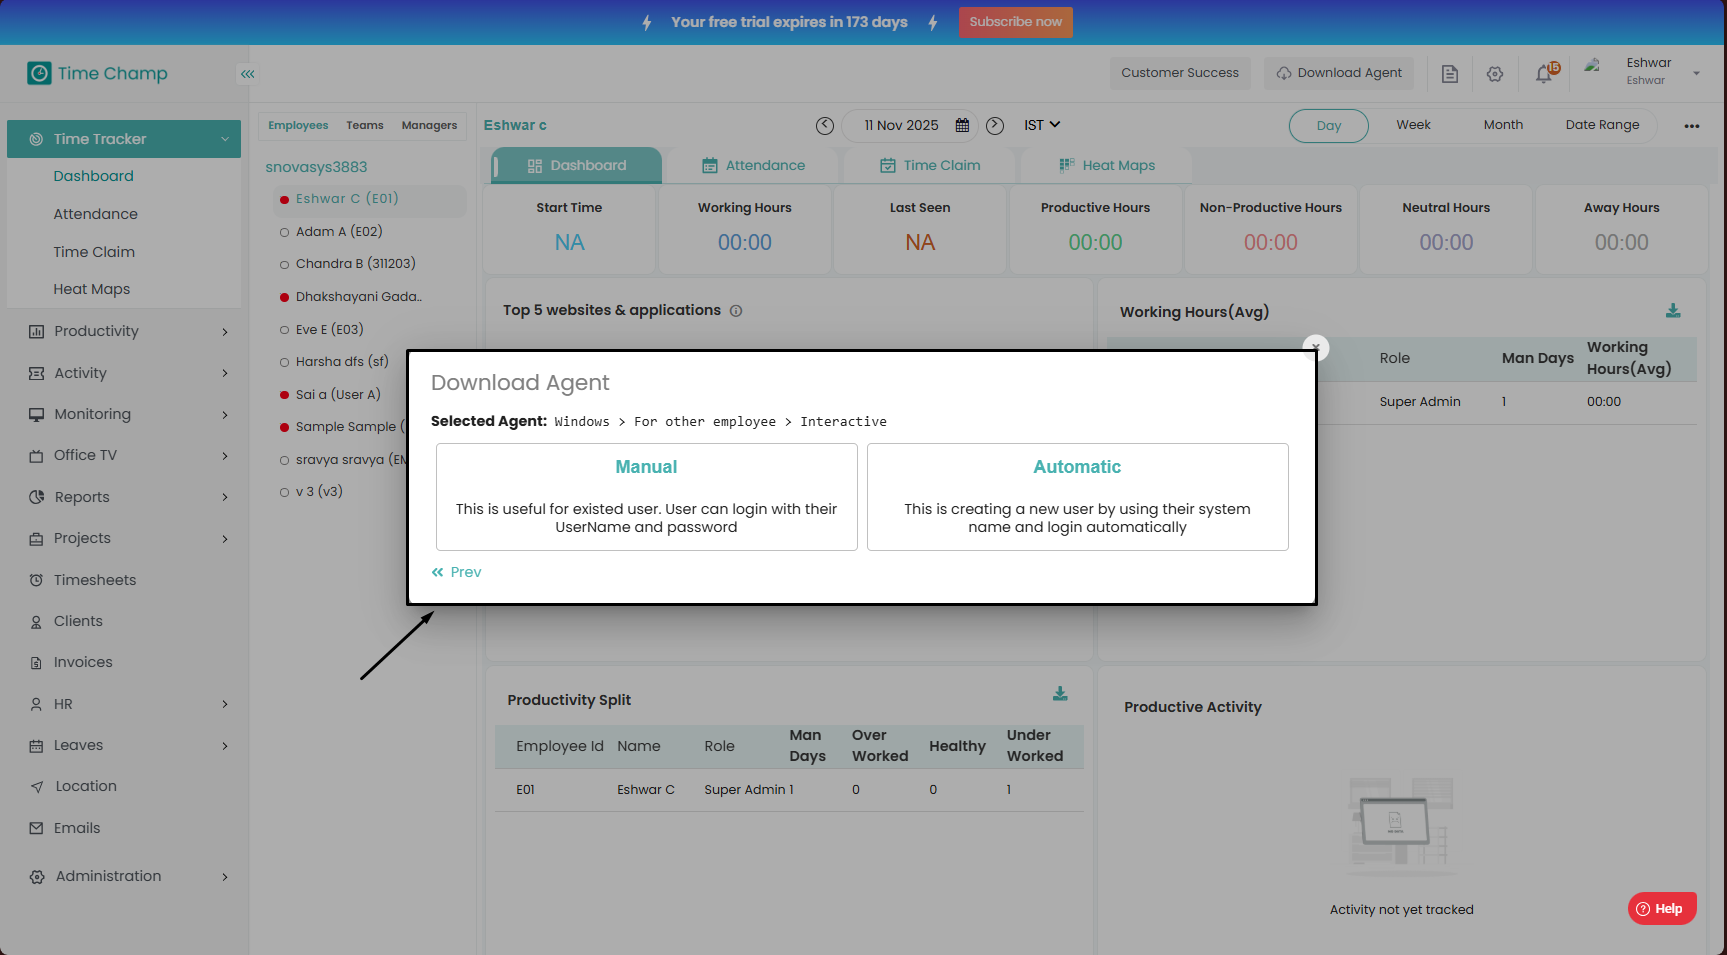The image size is (1727, 955).
Task: Open Heat Maps in the sidebar
Action: (92, 289)
